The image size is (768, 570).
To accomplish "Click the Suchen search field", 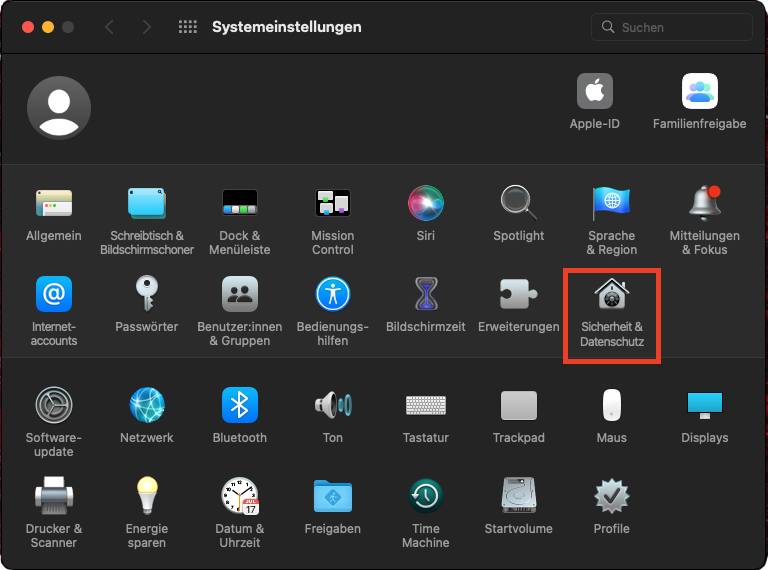I will click(672, 27).
